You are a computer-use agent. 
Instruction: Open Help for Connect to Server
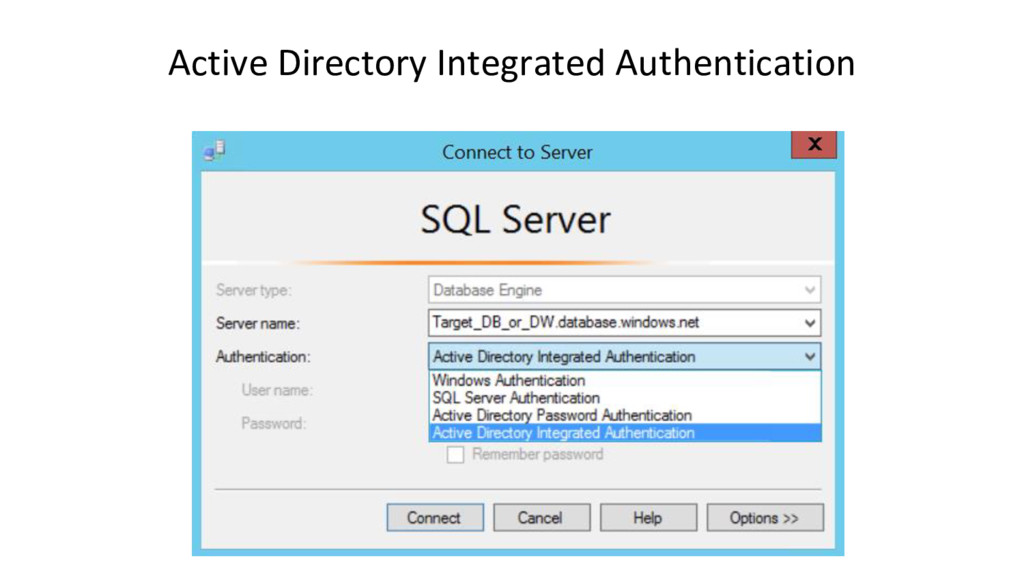[x=648, y=517]
